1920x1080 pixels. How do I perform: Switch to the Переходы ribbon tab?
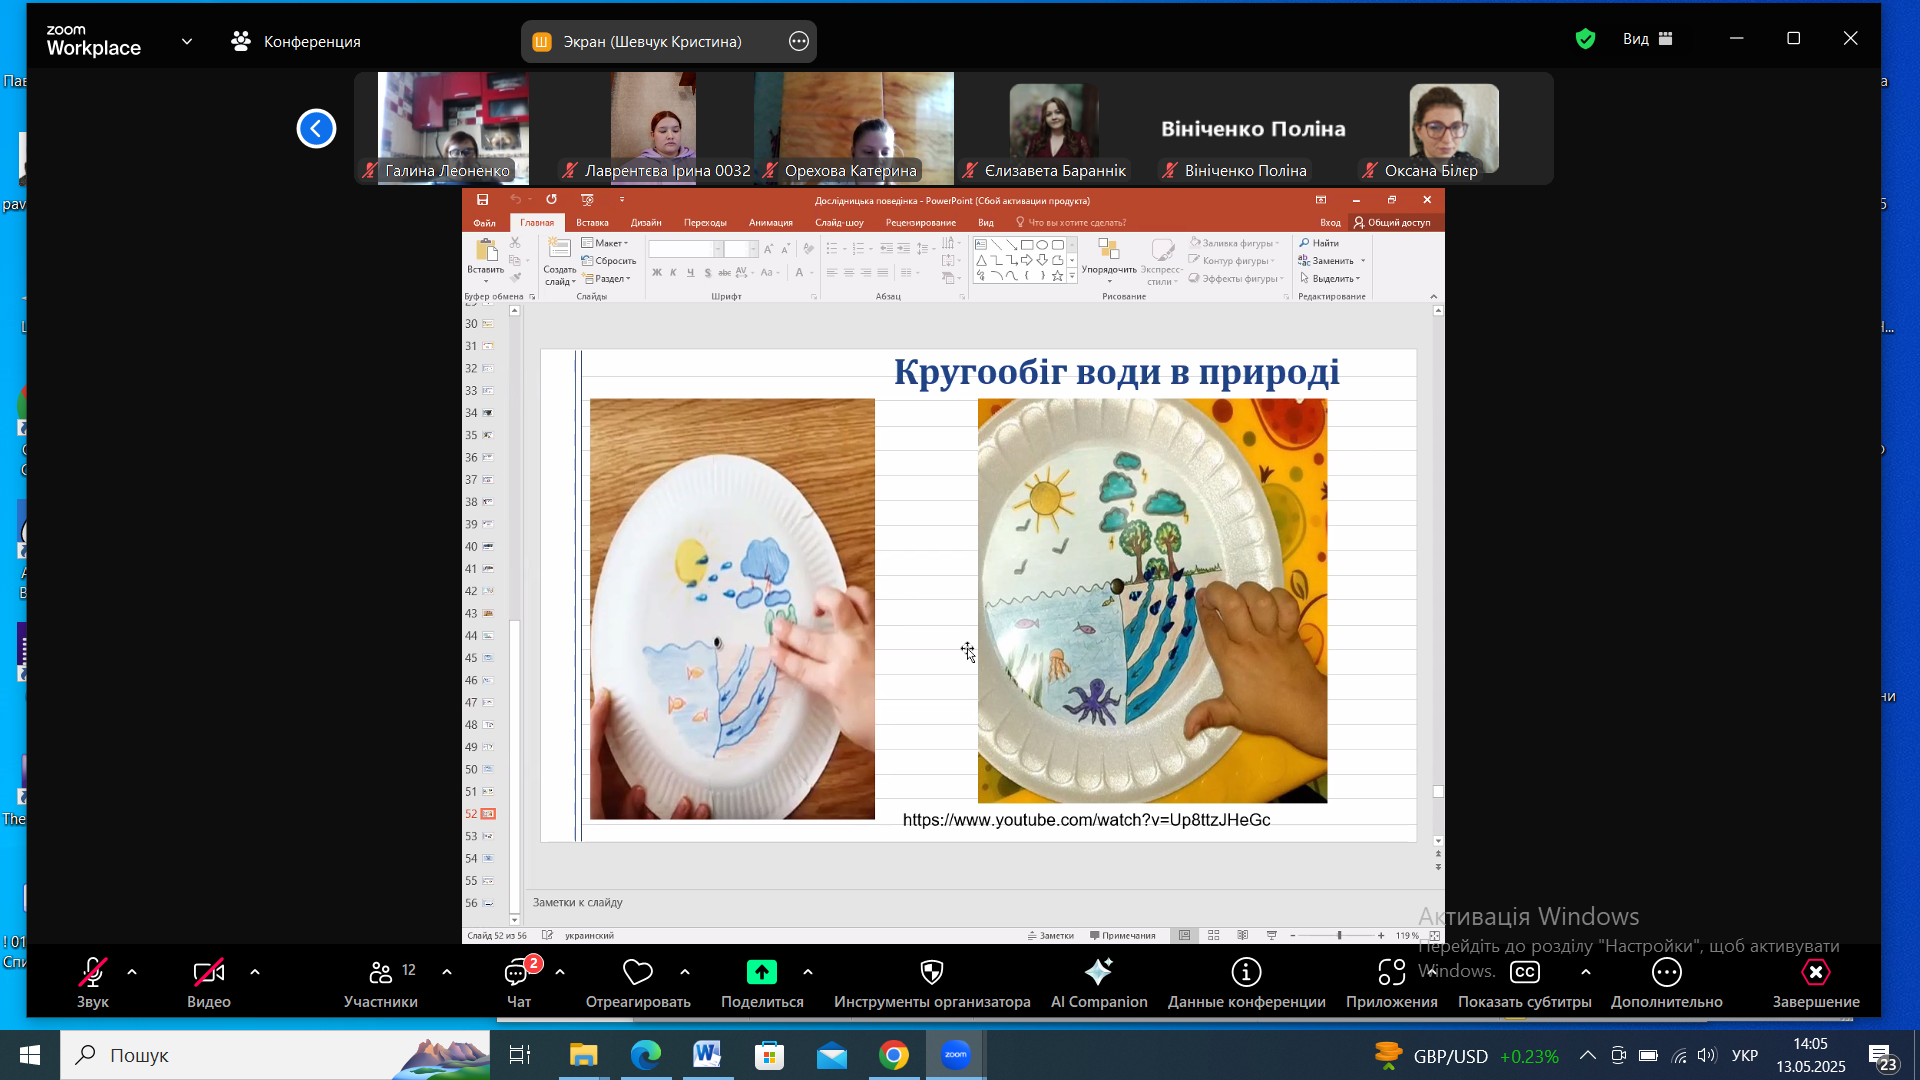coord(705,223)
